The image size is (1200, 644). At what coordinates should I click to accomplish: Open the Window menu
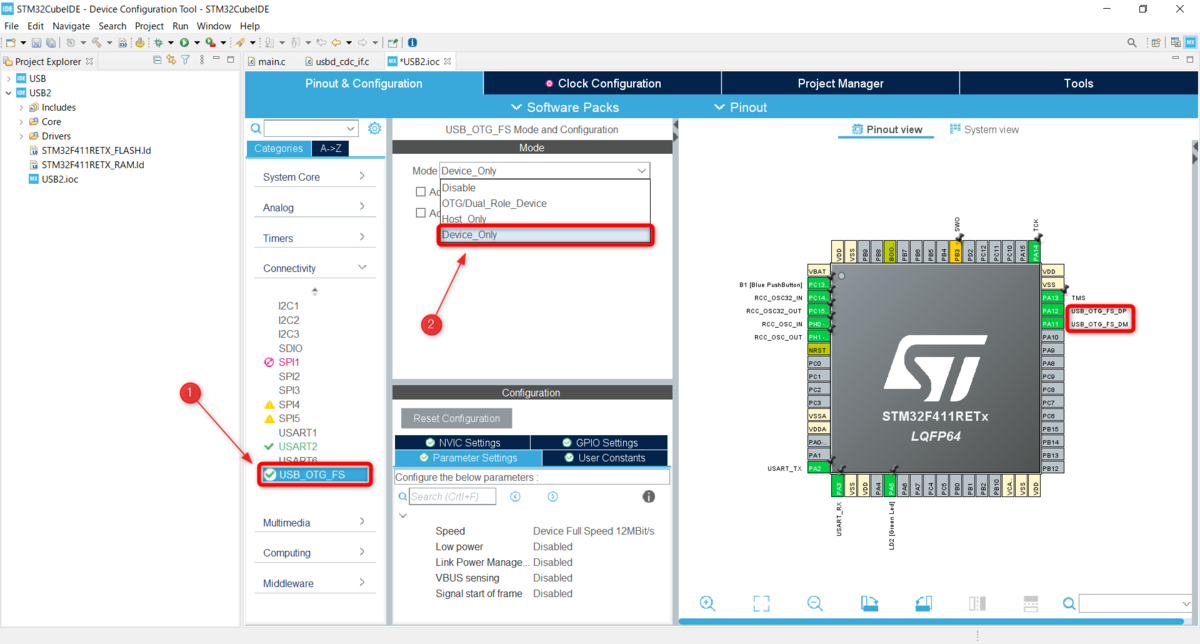click(x=214, y=26)
